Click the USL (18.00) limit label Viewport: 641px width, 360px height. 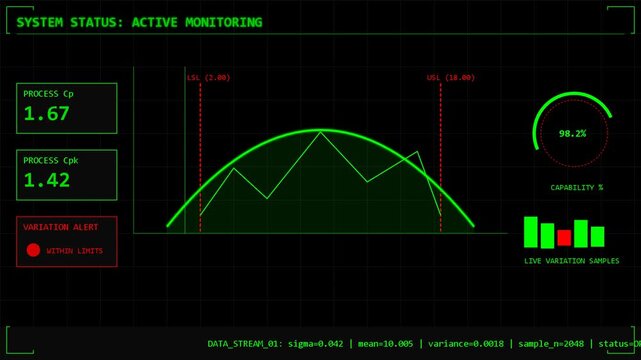[451, 77]
